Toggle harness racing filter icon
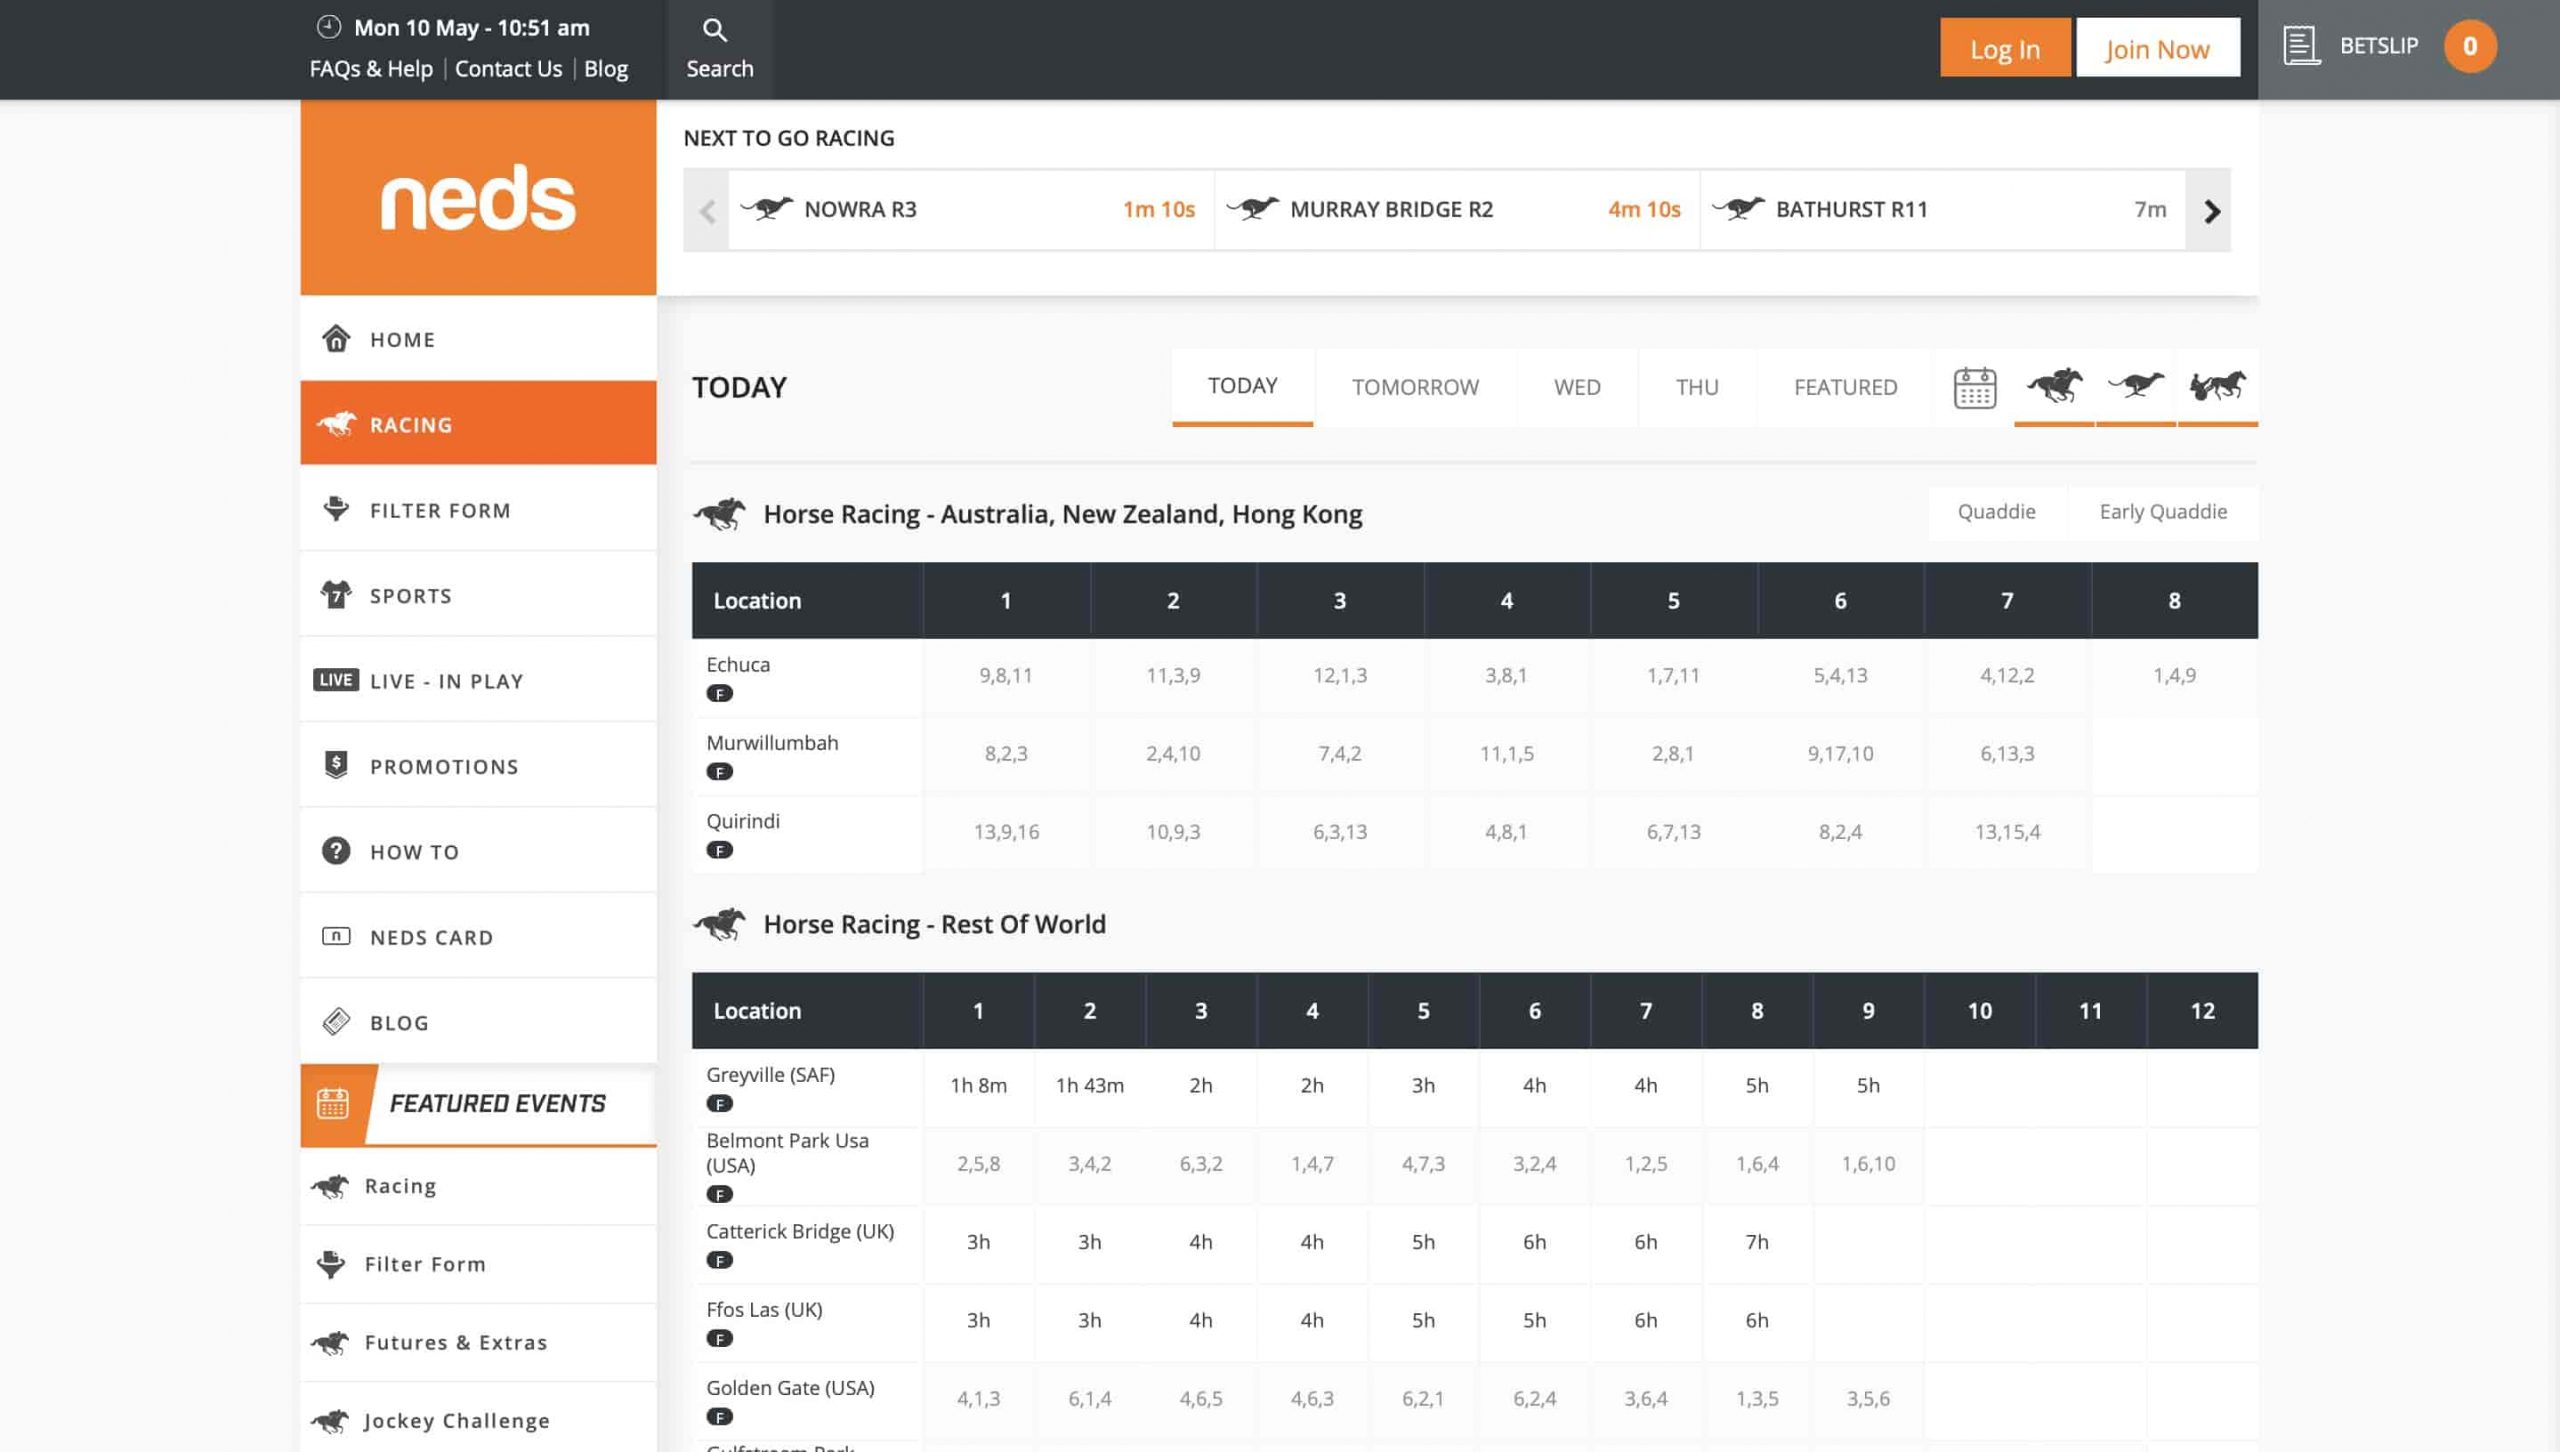Screen dimensions: 2560x1452 tap(2217, 386)
